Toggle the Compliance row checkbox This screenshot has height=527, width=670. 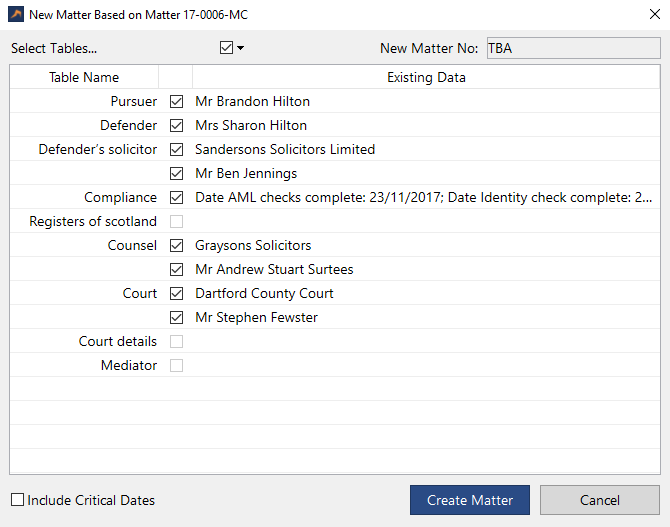[x=177, y=197]
